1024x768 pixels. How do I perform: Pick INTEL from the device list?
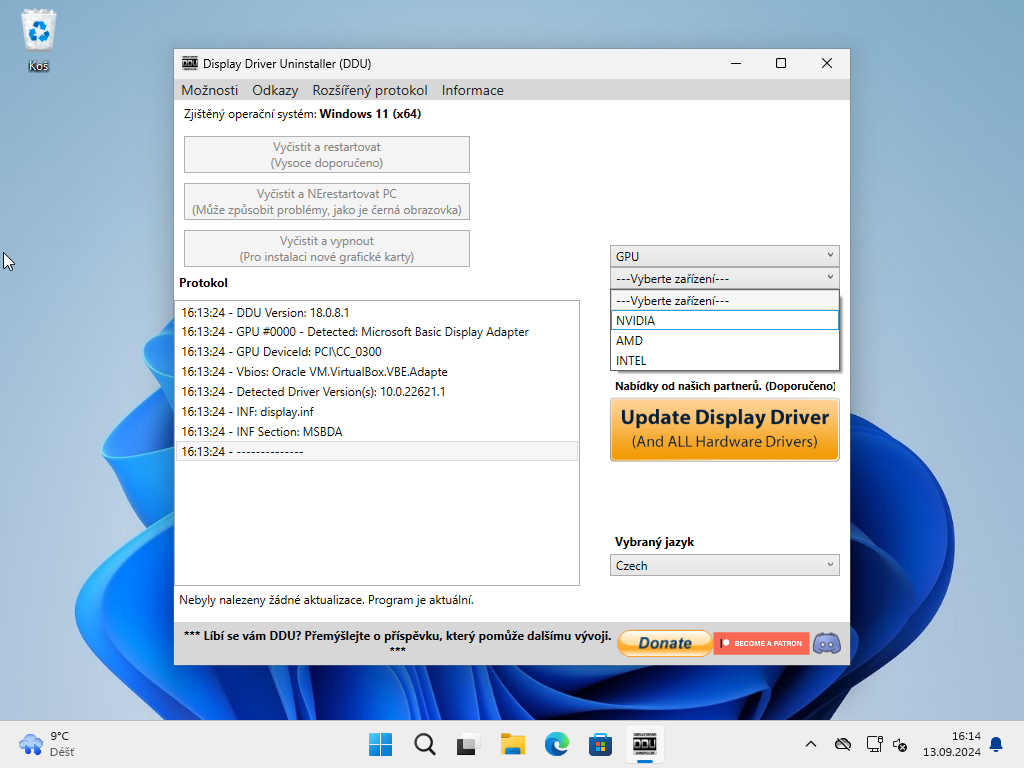point(724,361)
